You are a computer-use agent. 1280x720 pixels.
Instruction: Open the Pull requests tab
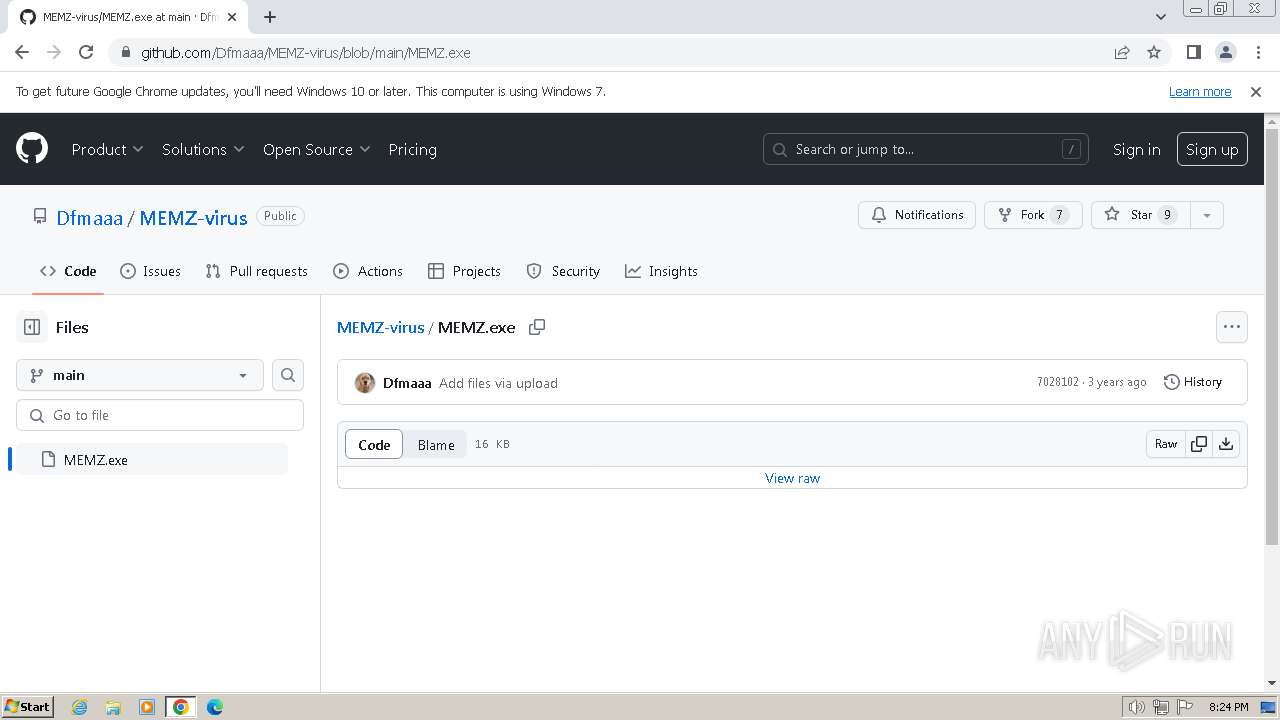click(256, 271)
